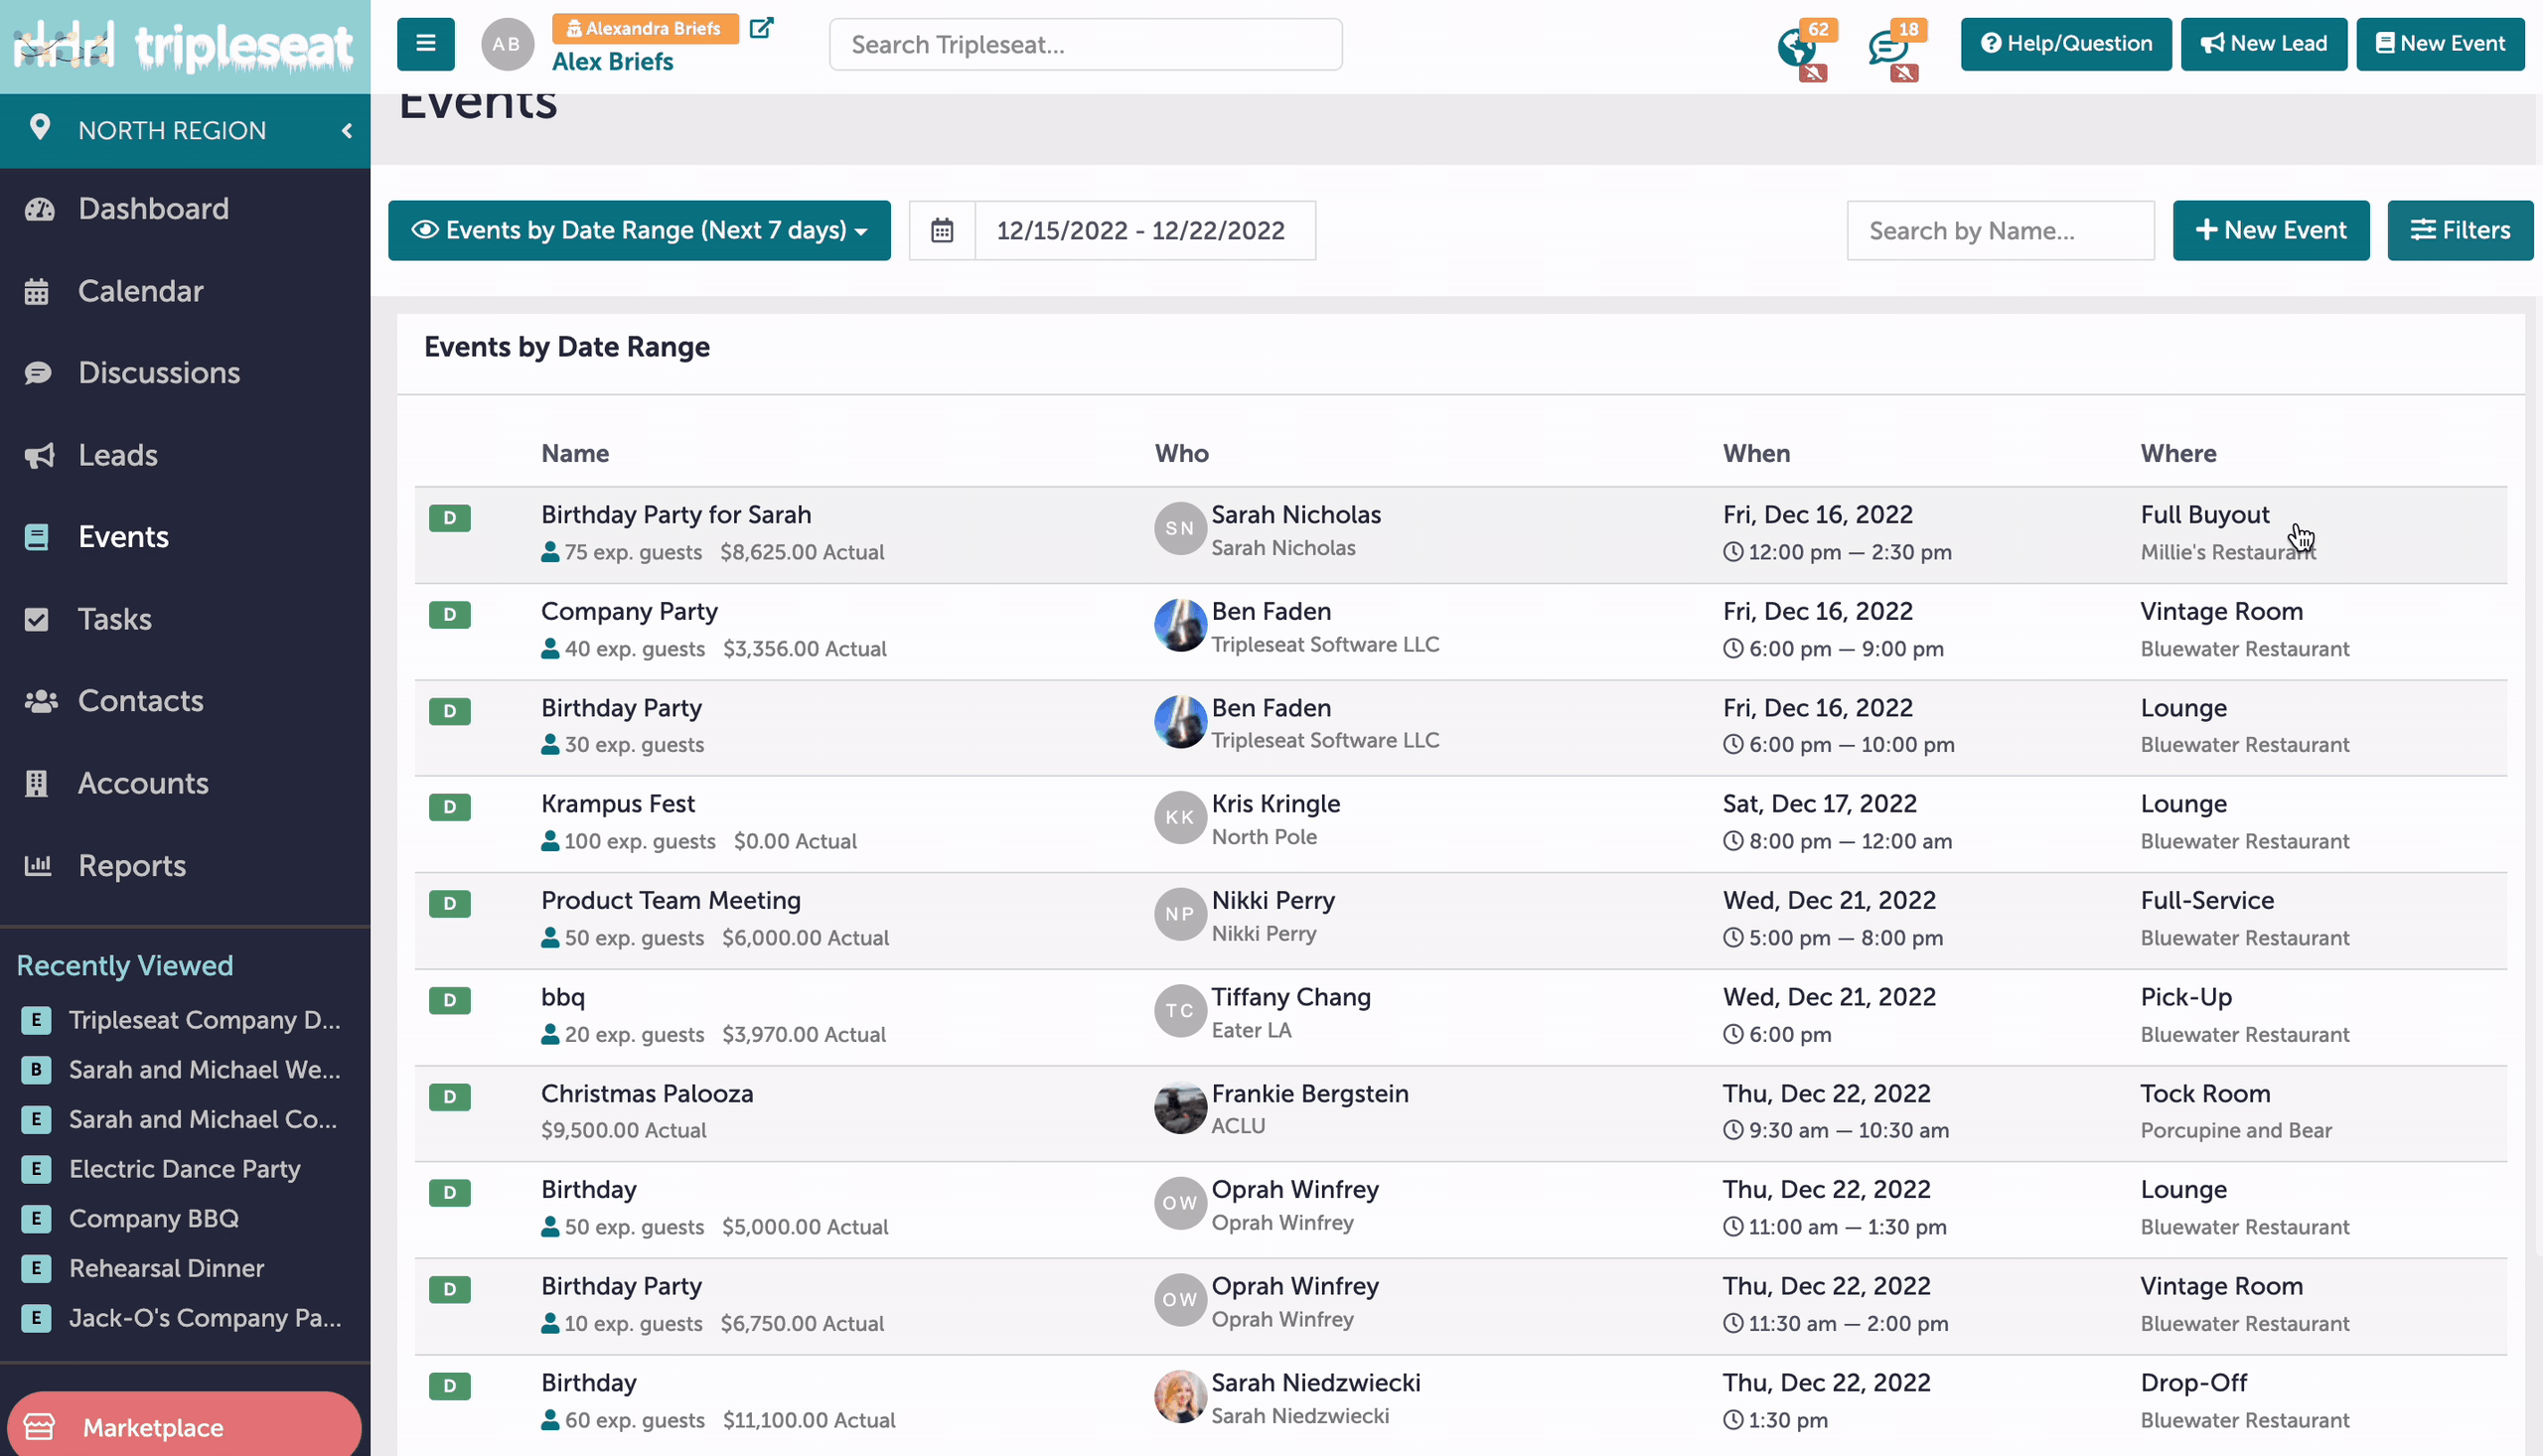Open the Product Team Meeting event
The image size is (2543, 1456).
671,900
